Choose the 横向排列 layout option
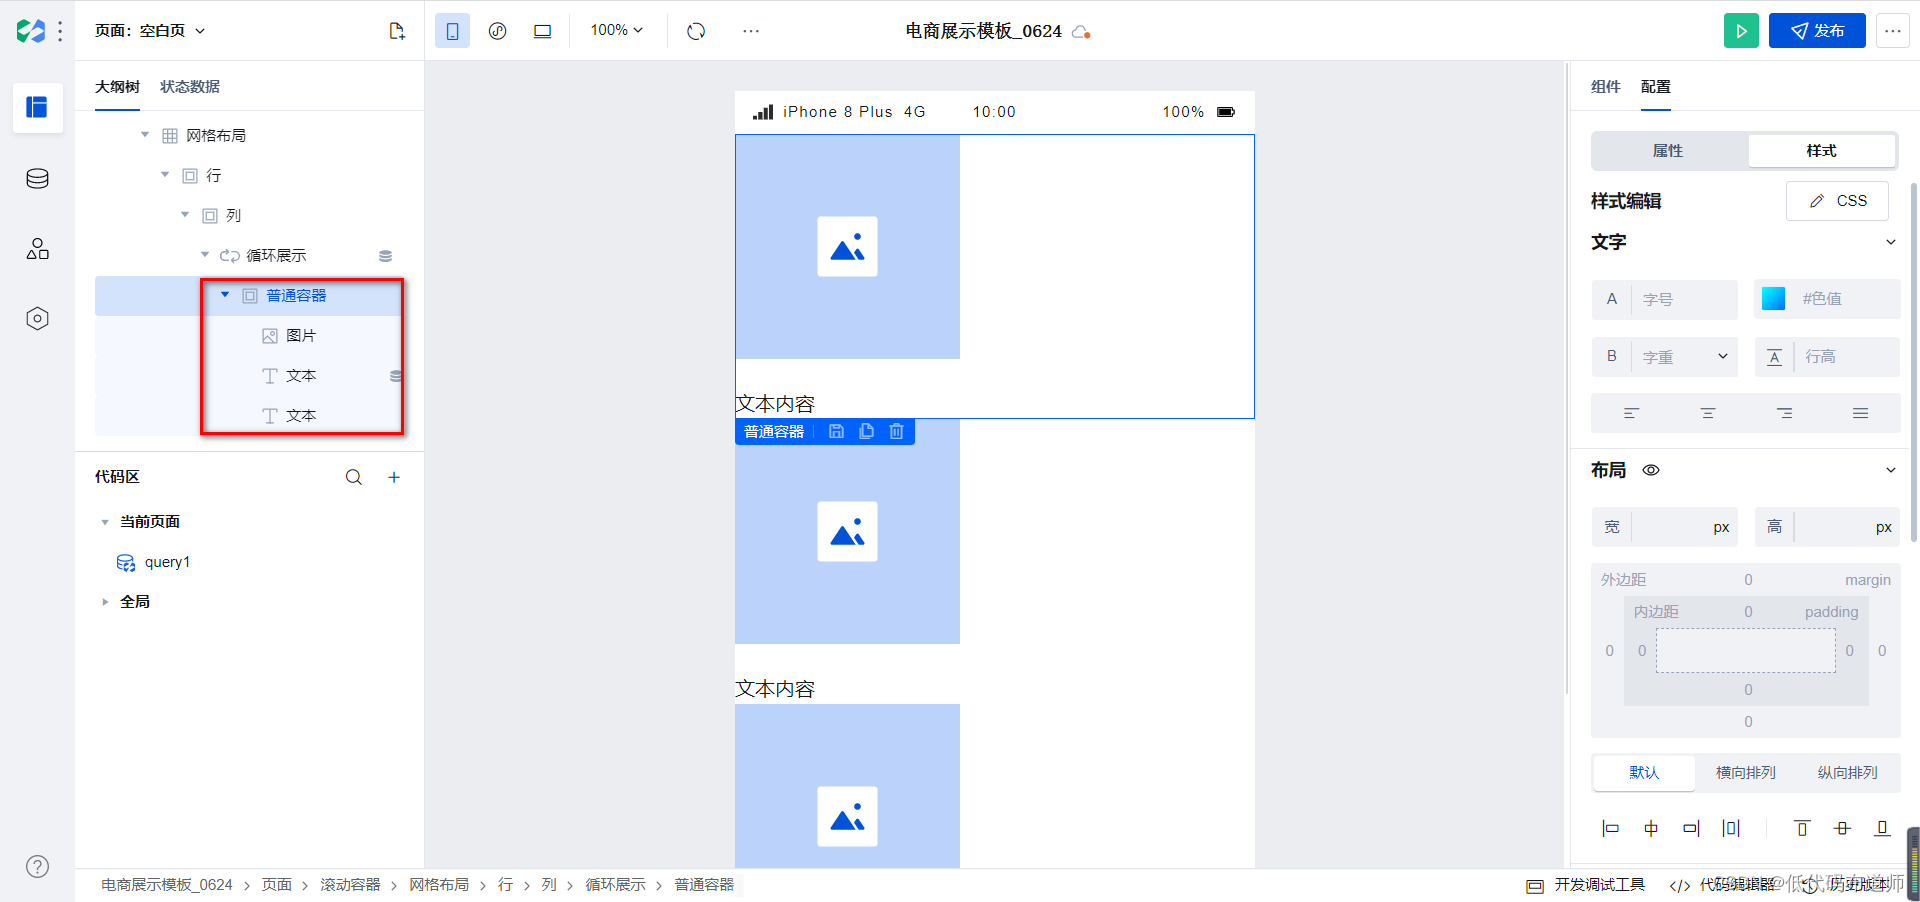This screenshot has height=902, width=1920. tap(1745, 773)
